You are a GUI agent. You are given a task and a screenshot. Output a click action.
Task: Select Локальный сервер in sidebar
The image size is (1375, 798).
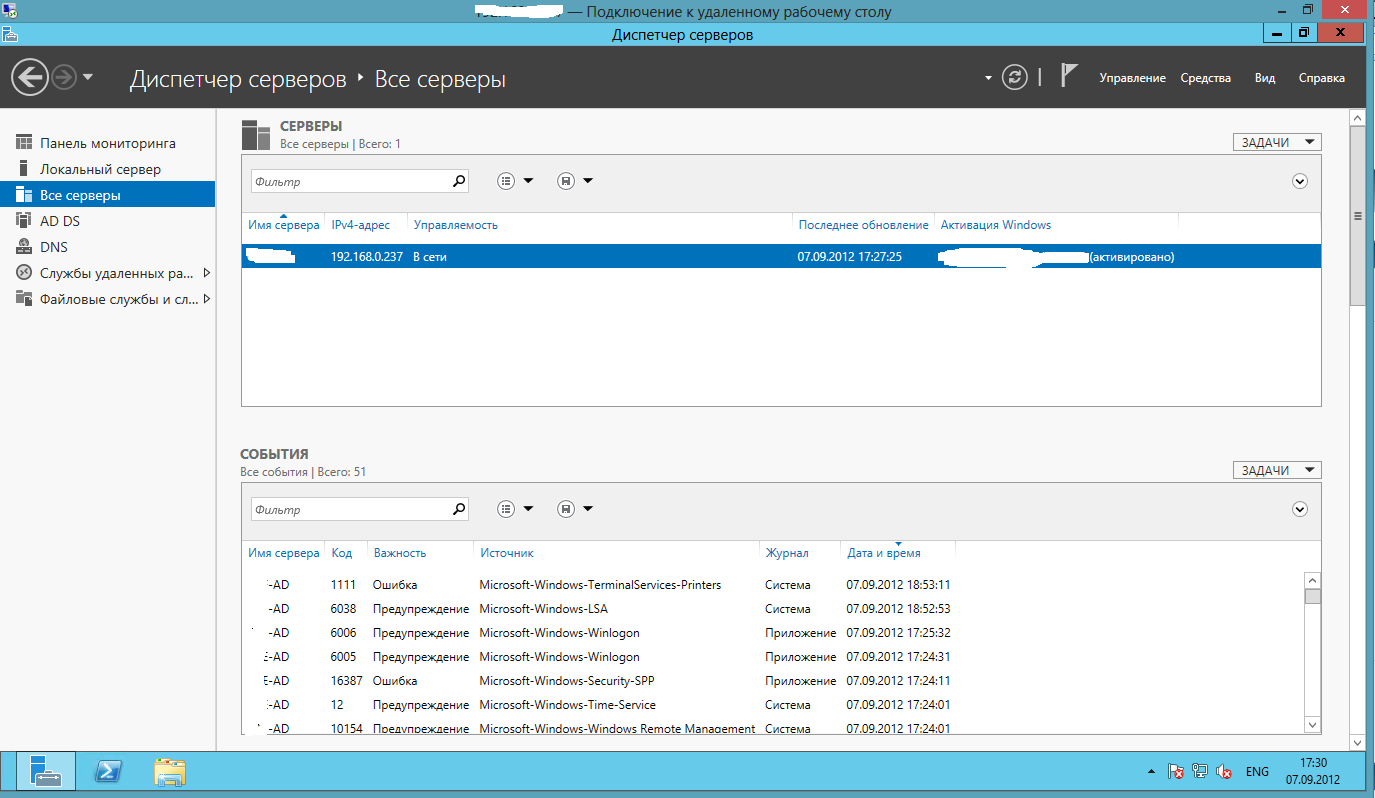pyautogui.click(x=100, y=169)
